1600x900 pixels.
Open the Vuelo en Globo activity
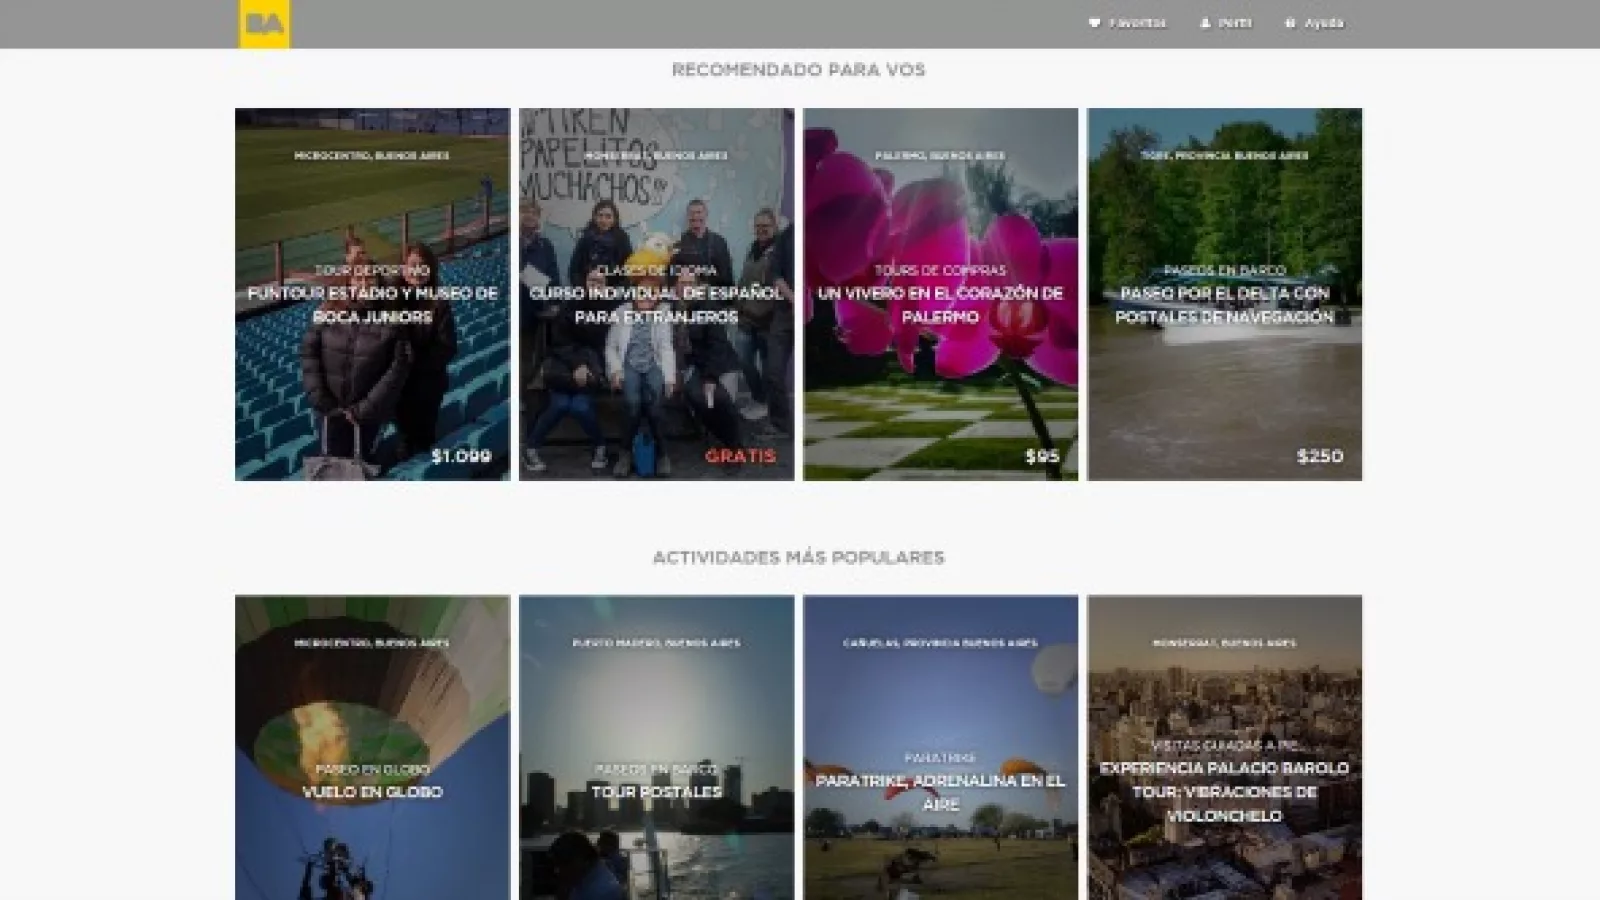372,791
